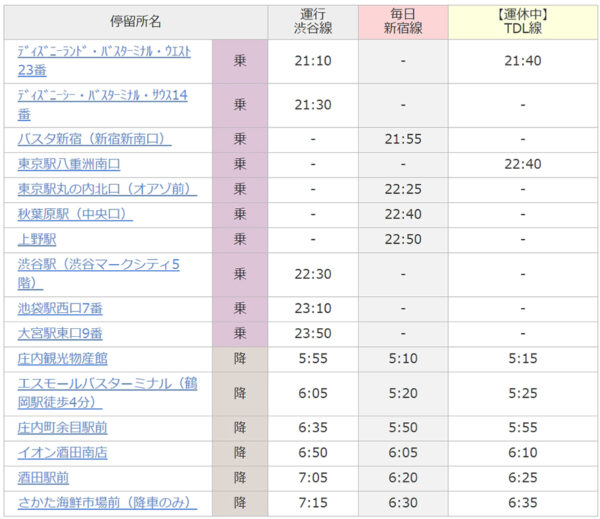
Task: Open the 庄内観光物産館 stop link
Action: coord(62,358)
